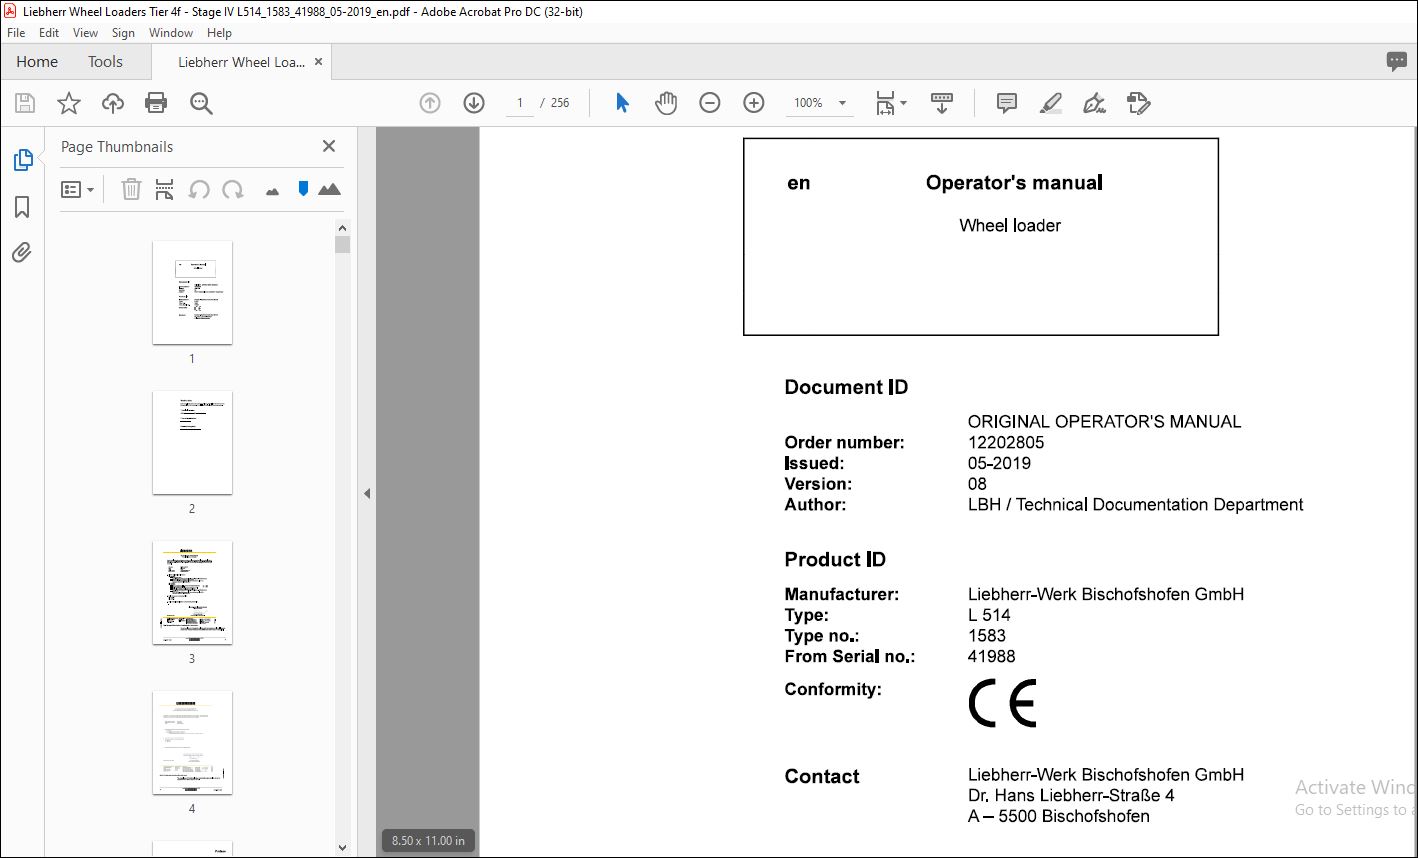This screenshot has height=858, width=1418.
Task: Open the Sign menu
Action: point(123,33)
